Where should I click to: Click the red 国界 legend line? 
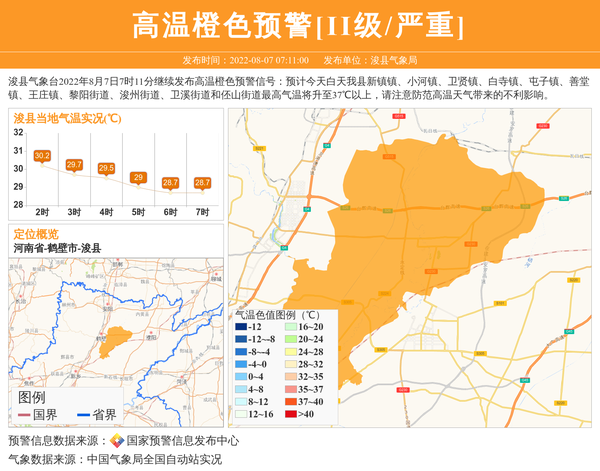click(24, 415)
